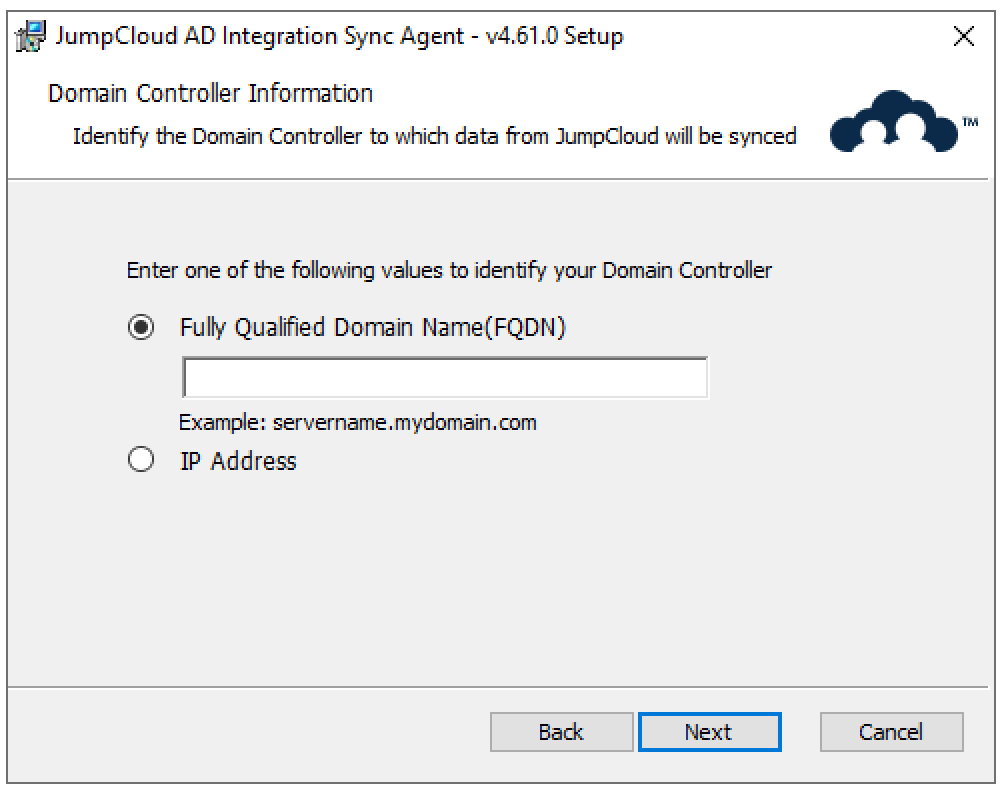
Task: Click the empty footer area left of Back
Action: coord(250,732)
